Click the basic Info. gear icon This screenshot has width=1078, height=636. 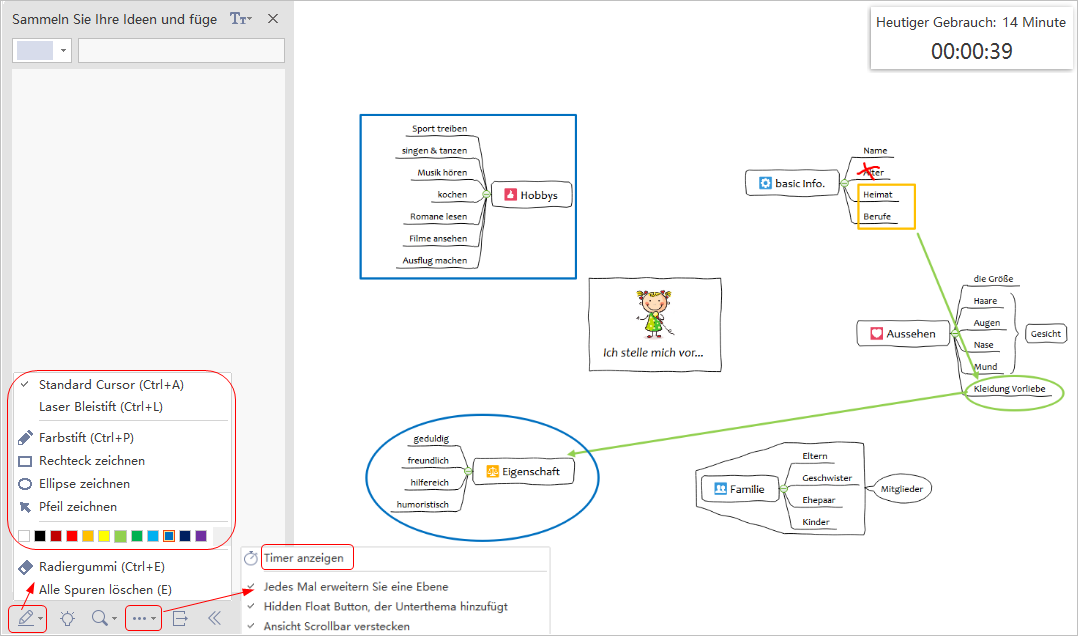[765, 183]
